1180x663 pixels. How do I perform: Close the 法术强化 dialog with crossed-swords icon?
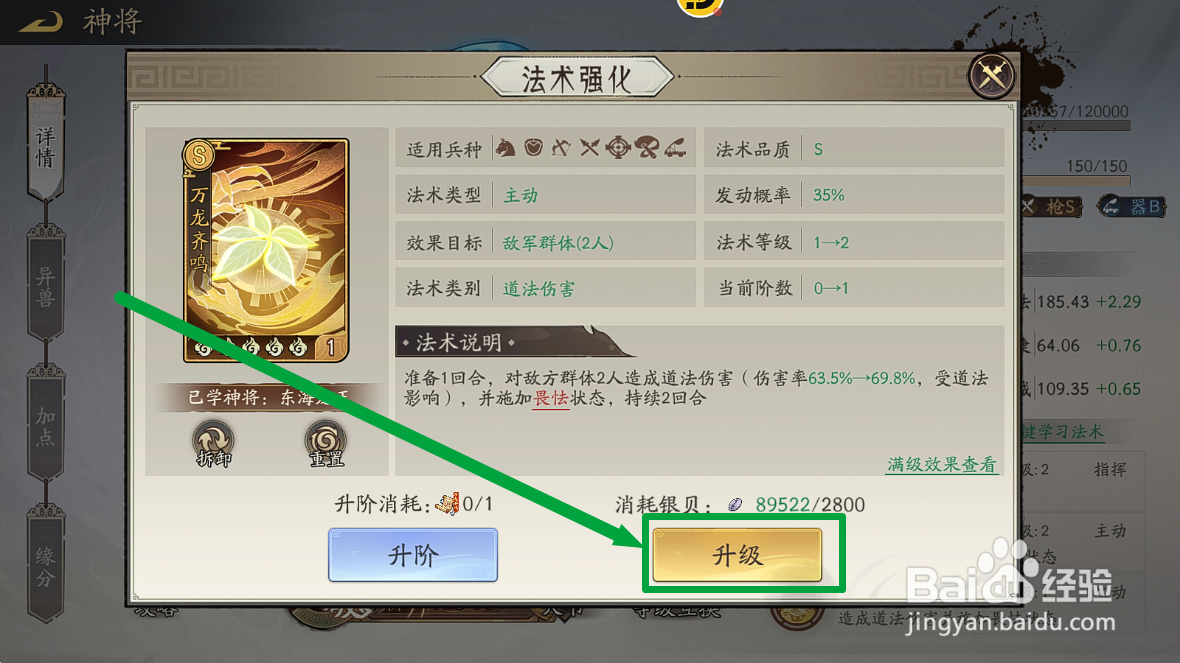991,75
